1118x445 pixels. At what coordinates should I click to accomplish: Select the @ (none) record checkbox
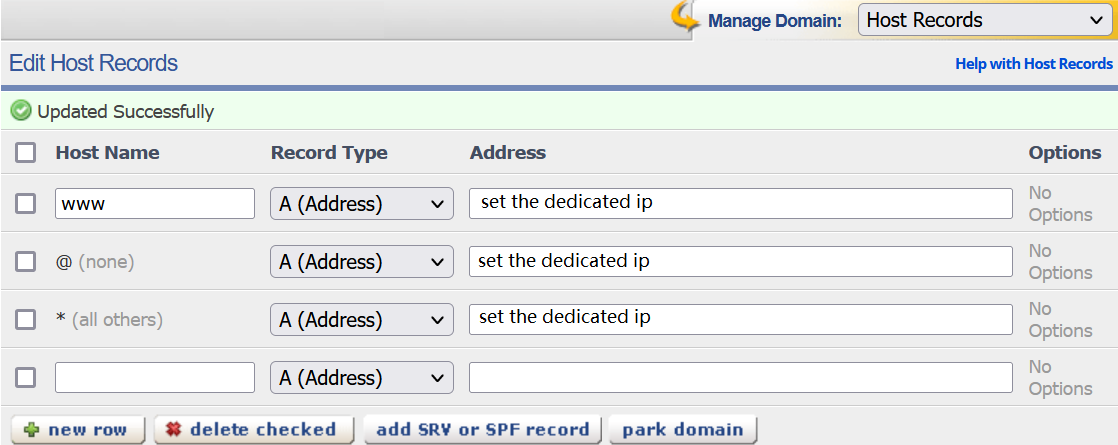(x=26, y=262)
